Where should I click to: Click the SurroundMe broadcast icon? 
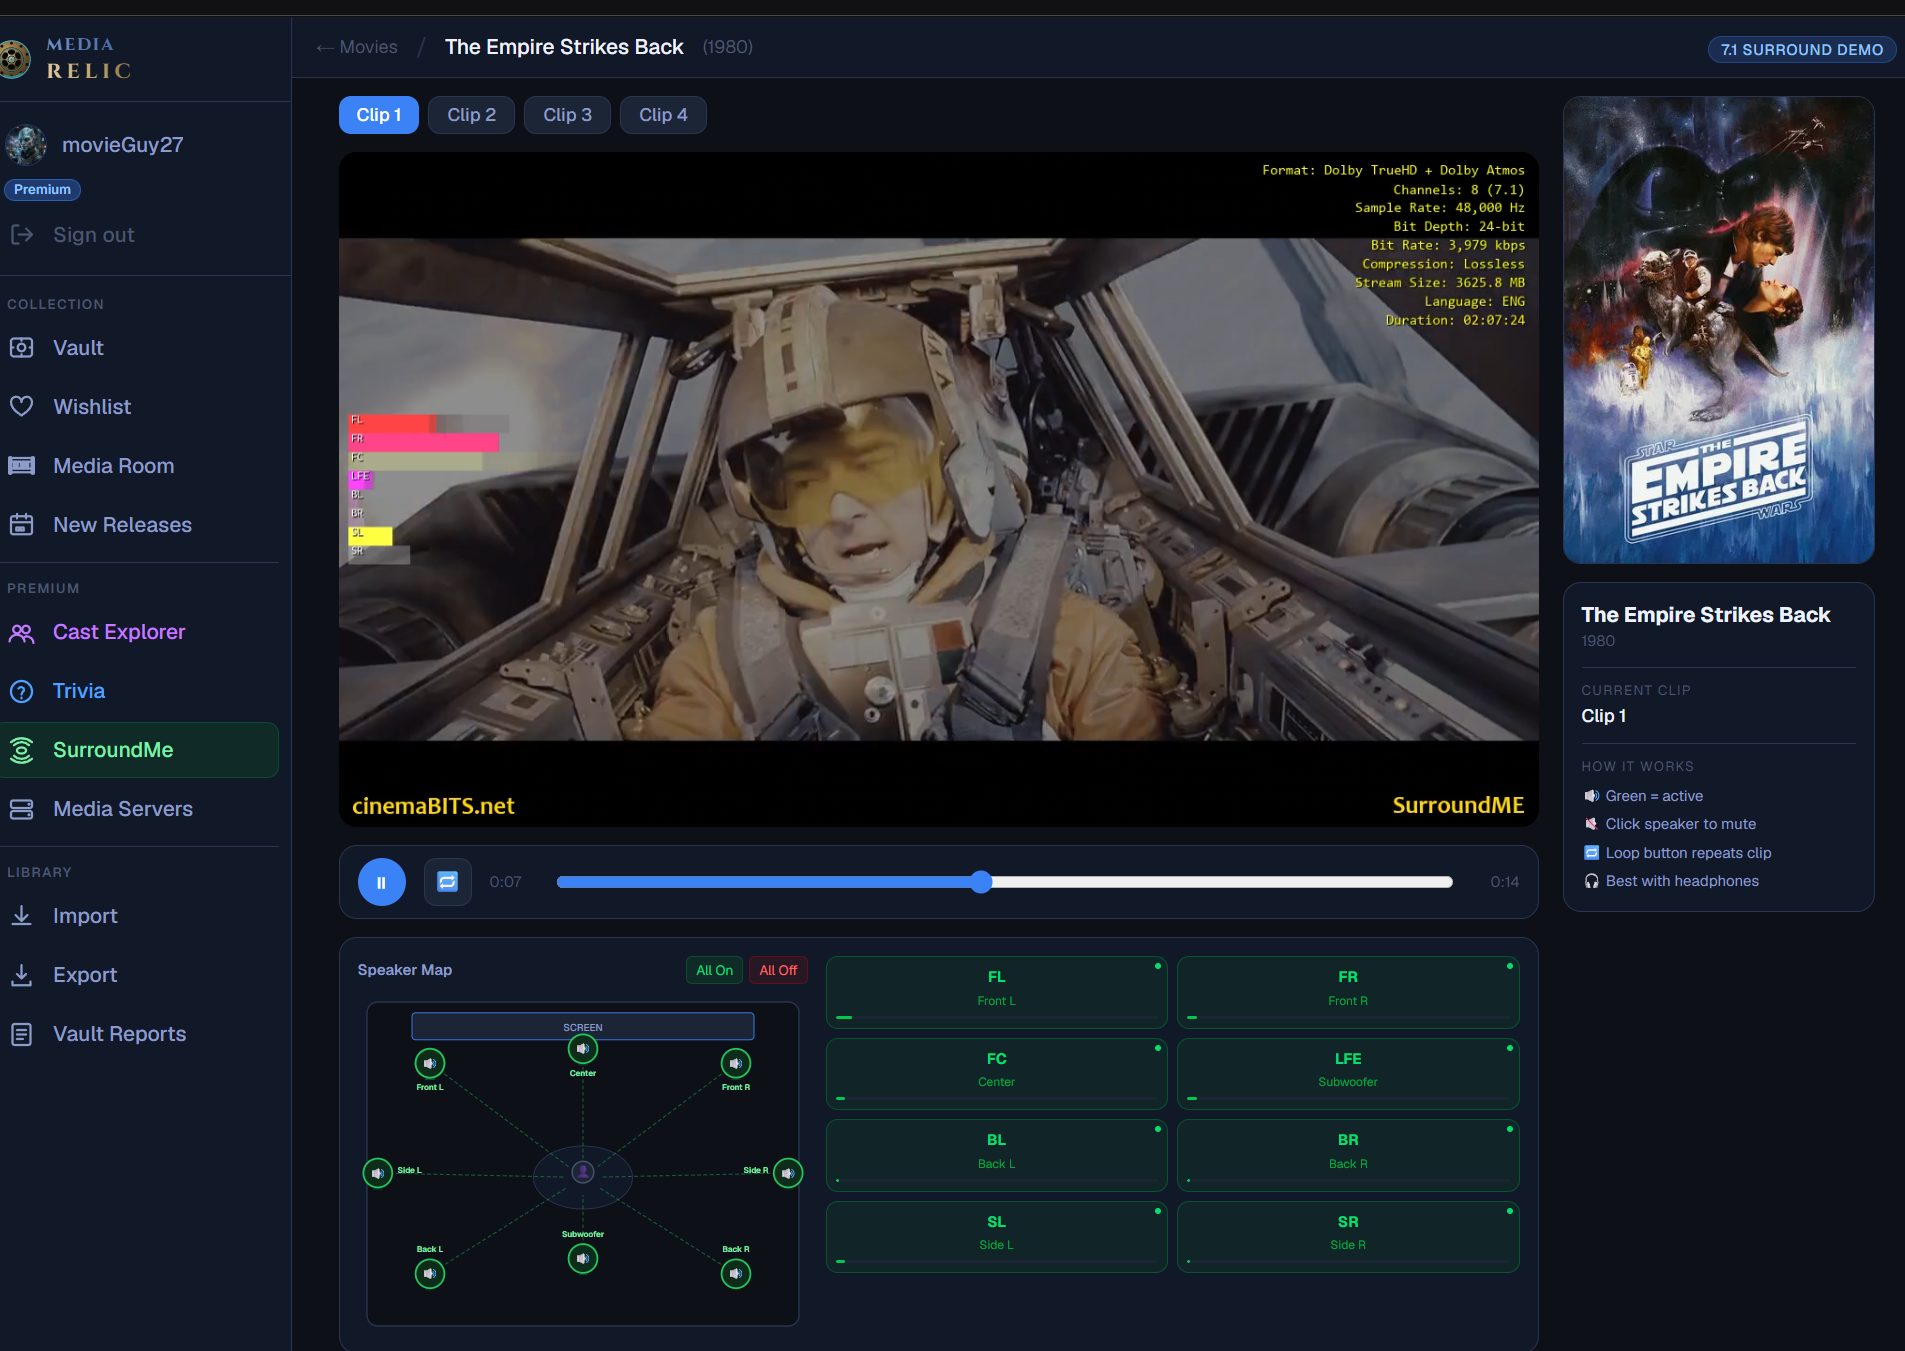tap(22, 750)
